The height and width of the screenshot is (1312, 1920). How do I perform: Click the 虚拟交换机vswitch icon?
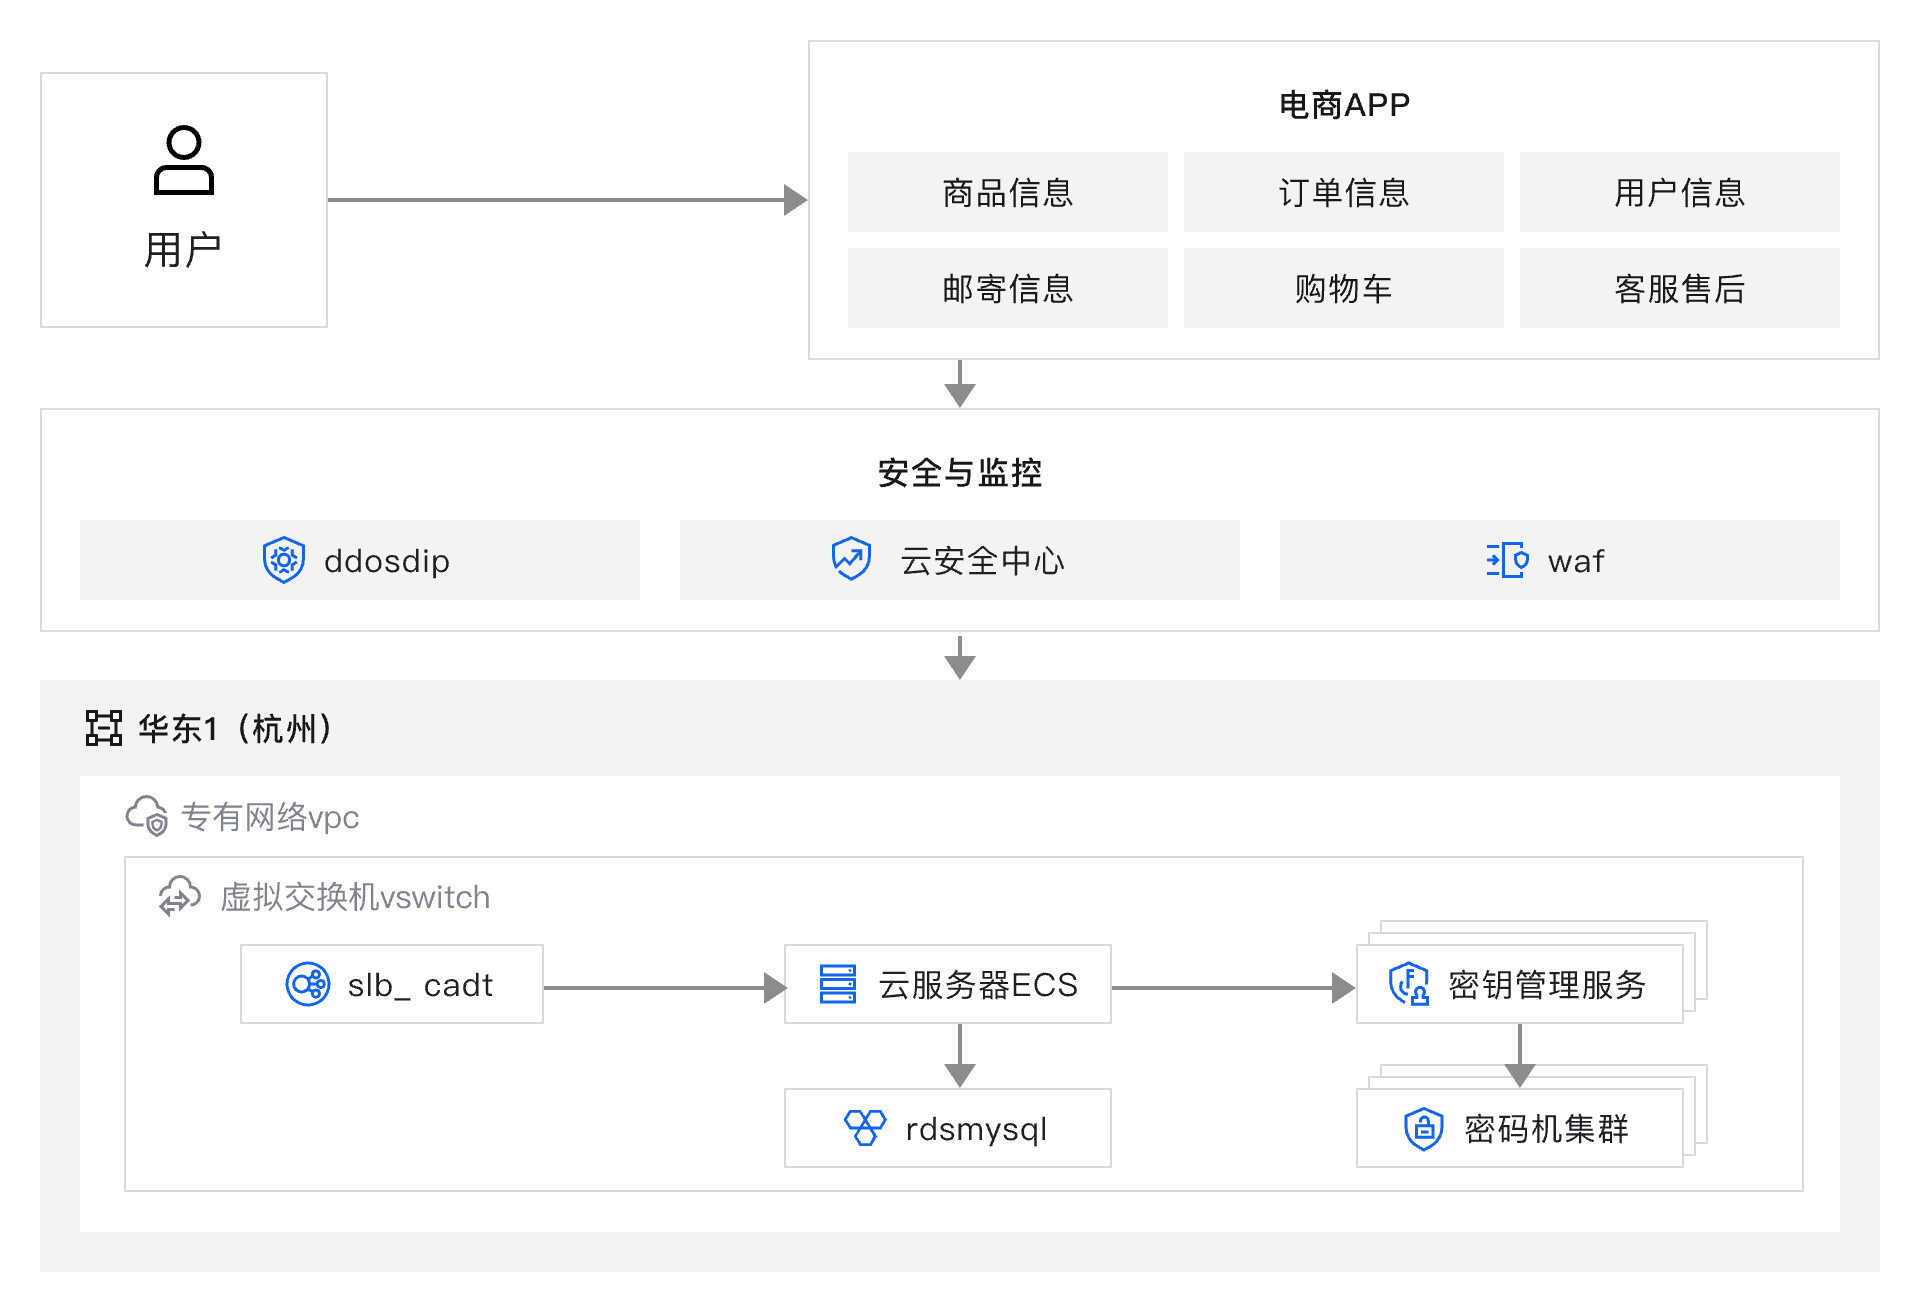180,896
